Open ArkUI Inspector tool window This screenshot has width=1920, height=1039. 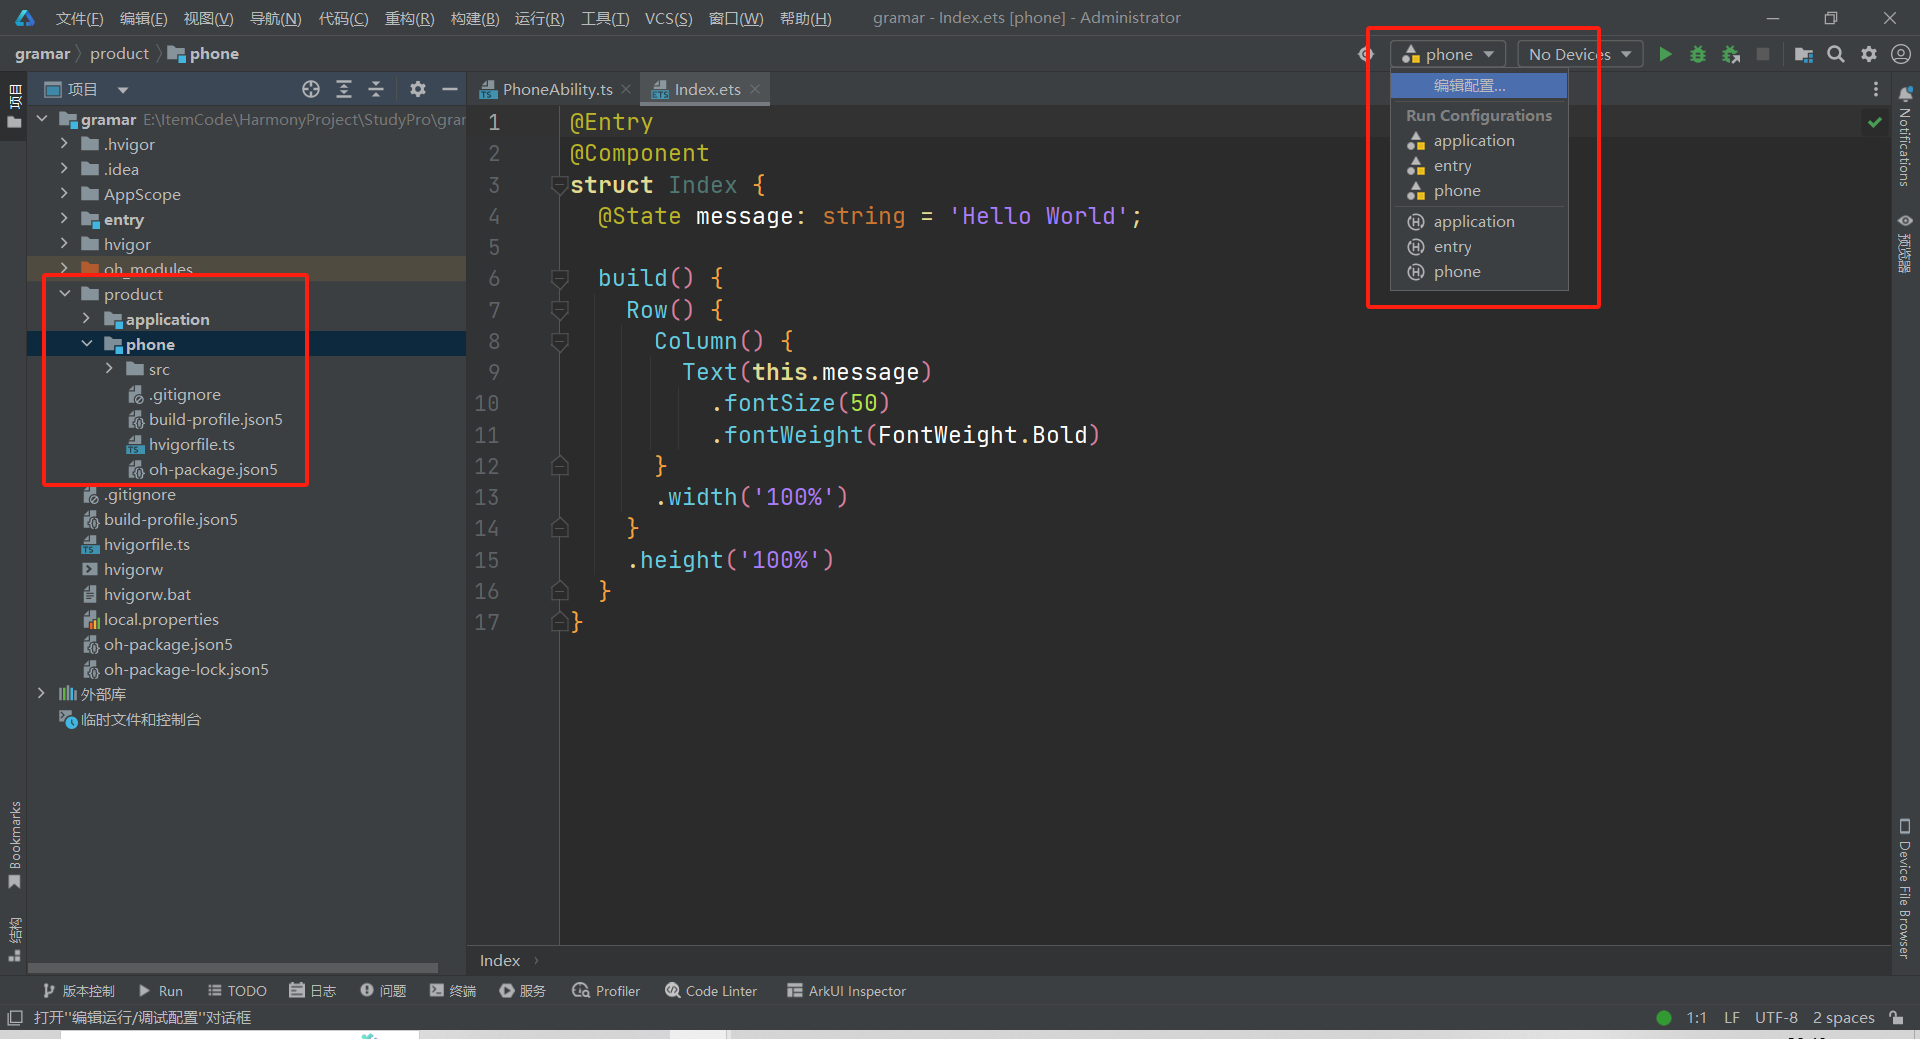pyautogui.click(x=846, y=991)
